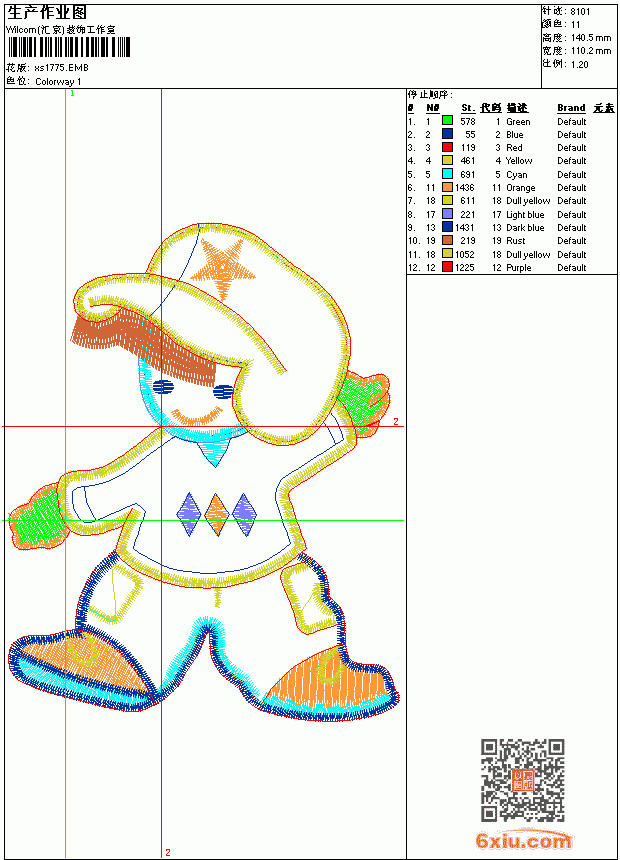This screenshot has width=620, height=860.
Task: Select the Blue swatch beside stitch count 55
Action: [447, 134]
